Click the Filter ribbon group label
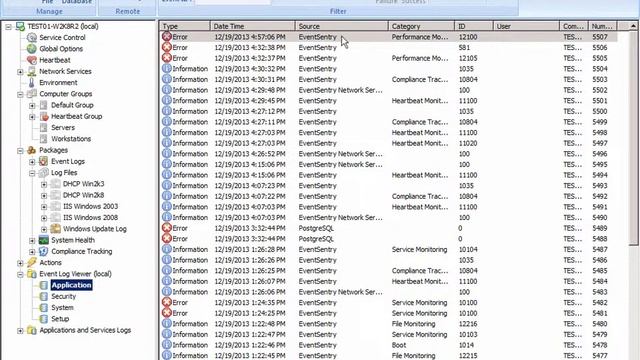 (x=338, y=11)
